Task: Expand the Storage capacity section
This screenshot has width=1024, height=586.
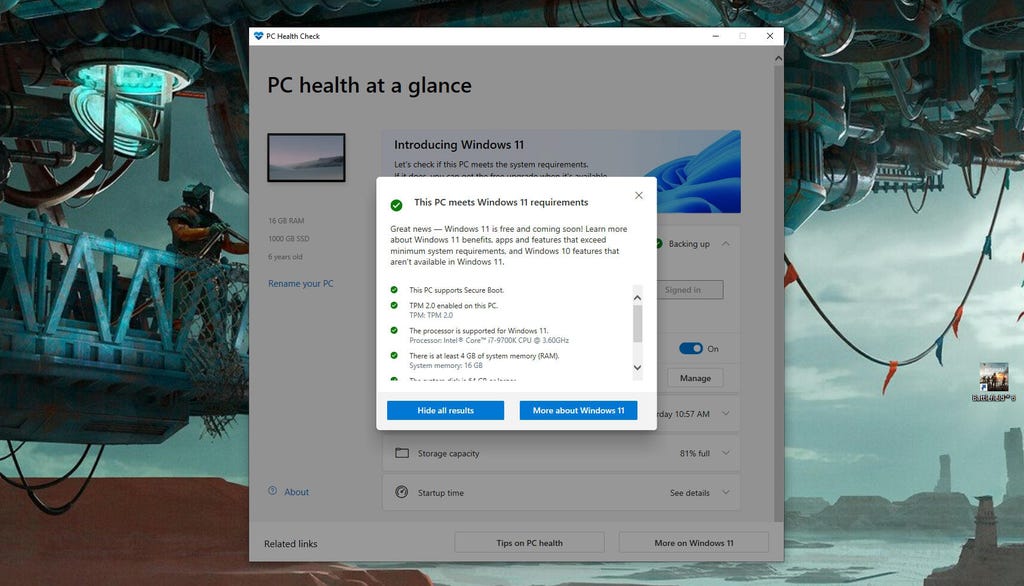Action: pos(725,453)
